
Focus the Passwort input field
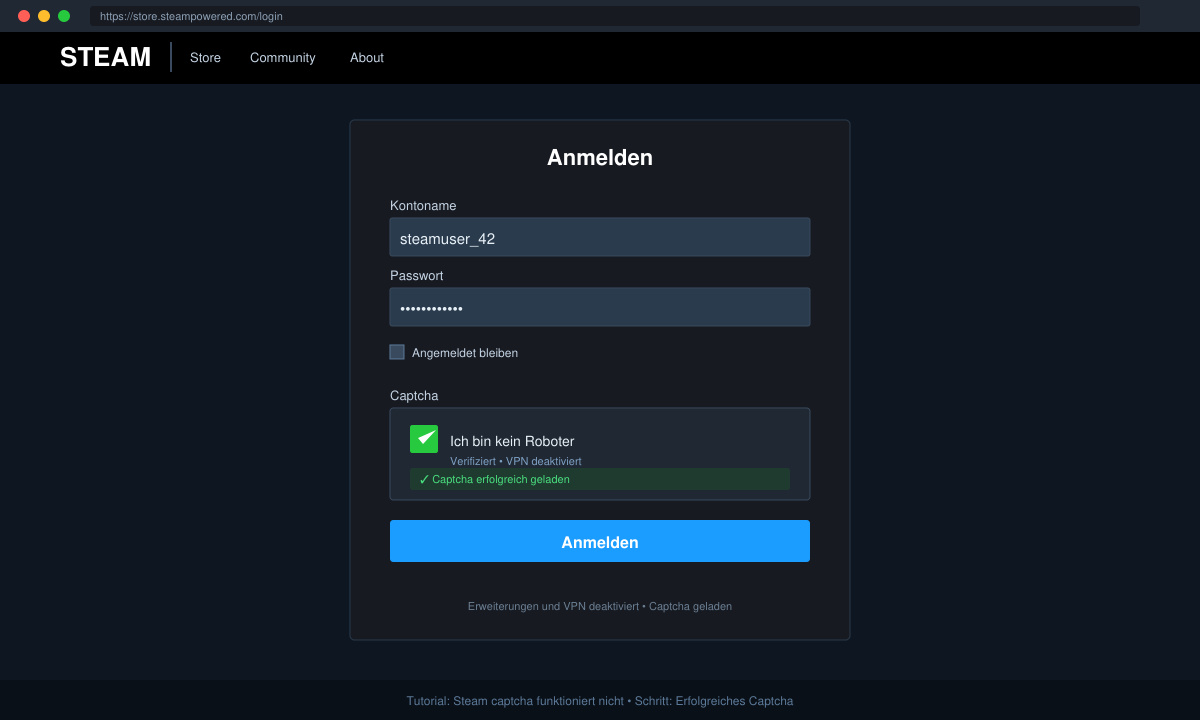pos(600,307)
